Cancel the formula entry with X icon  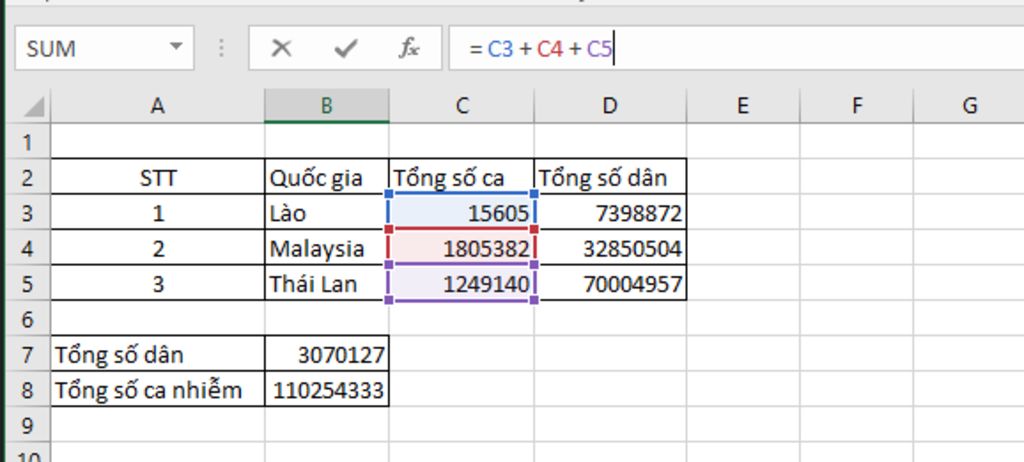click(281, 48)
